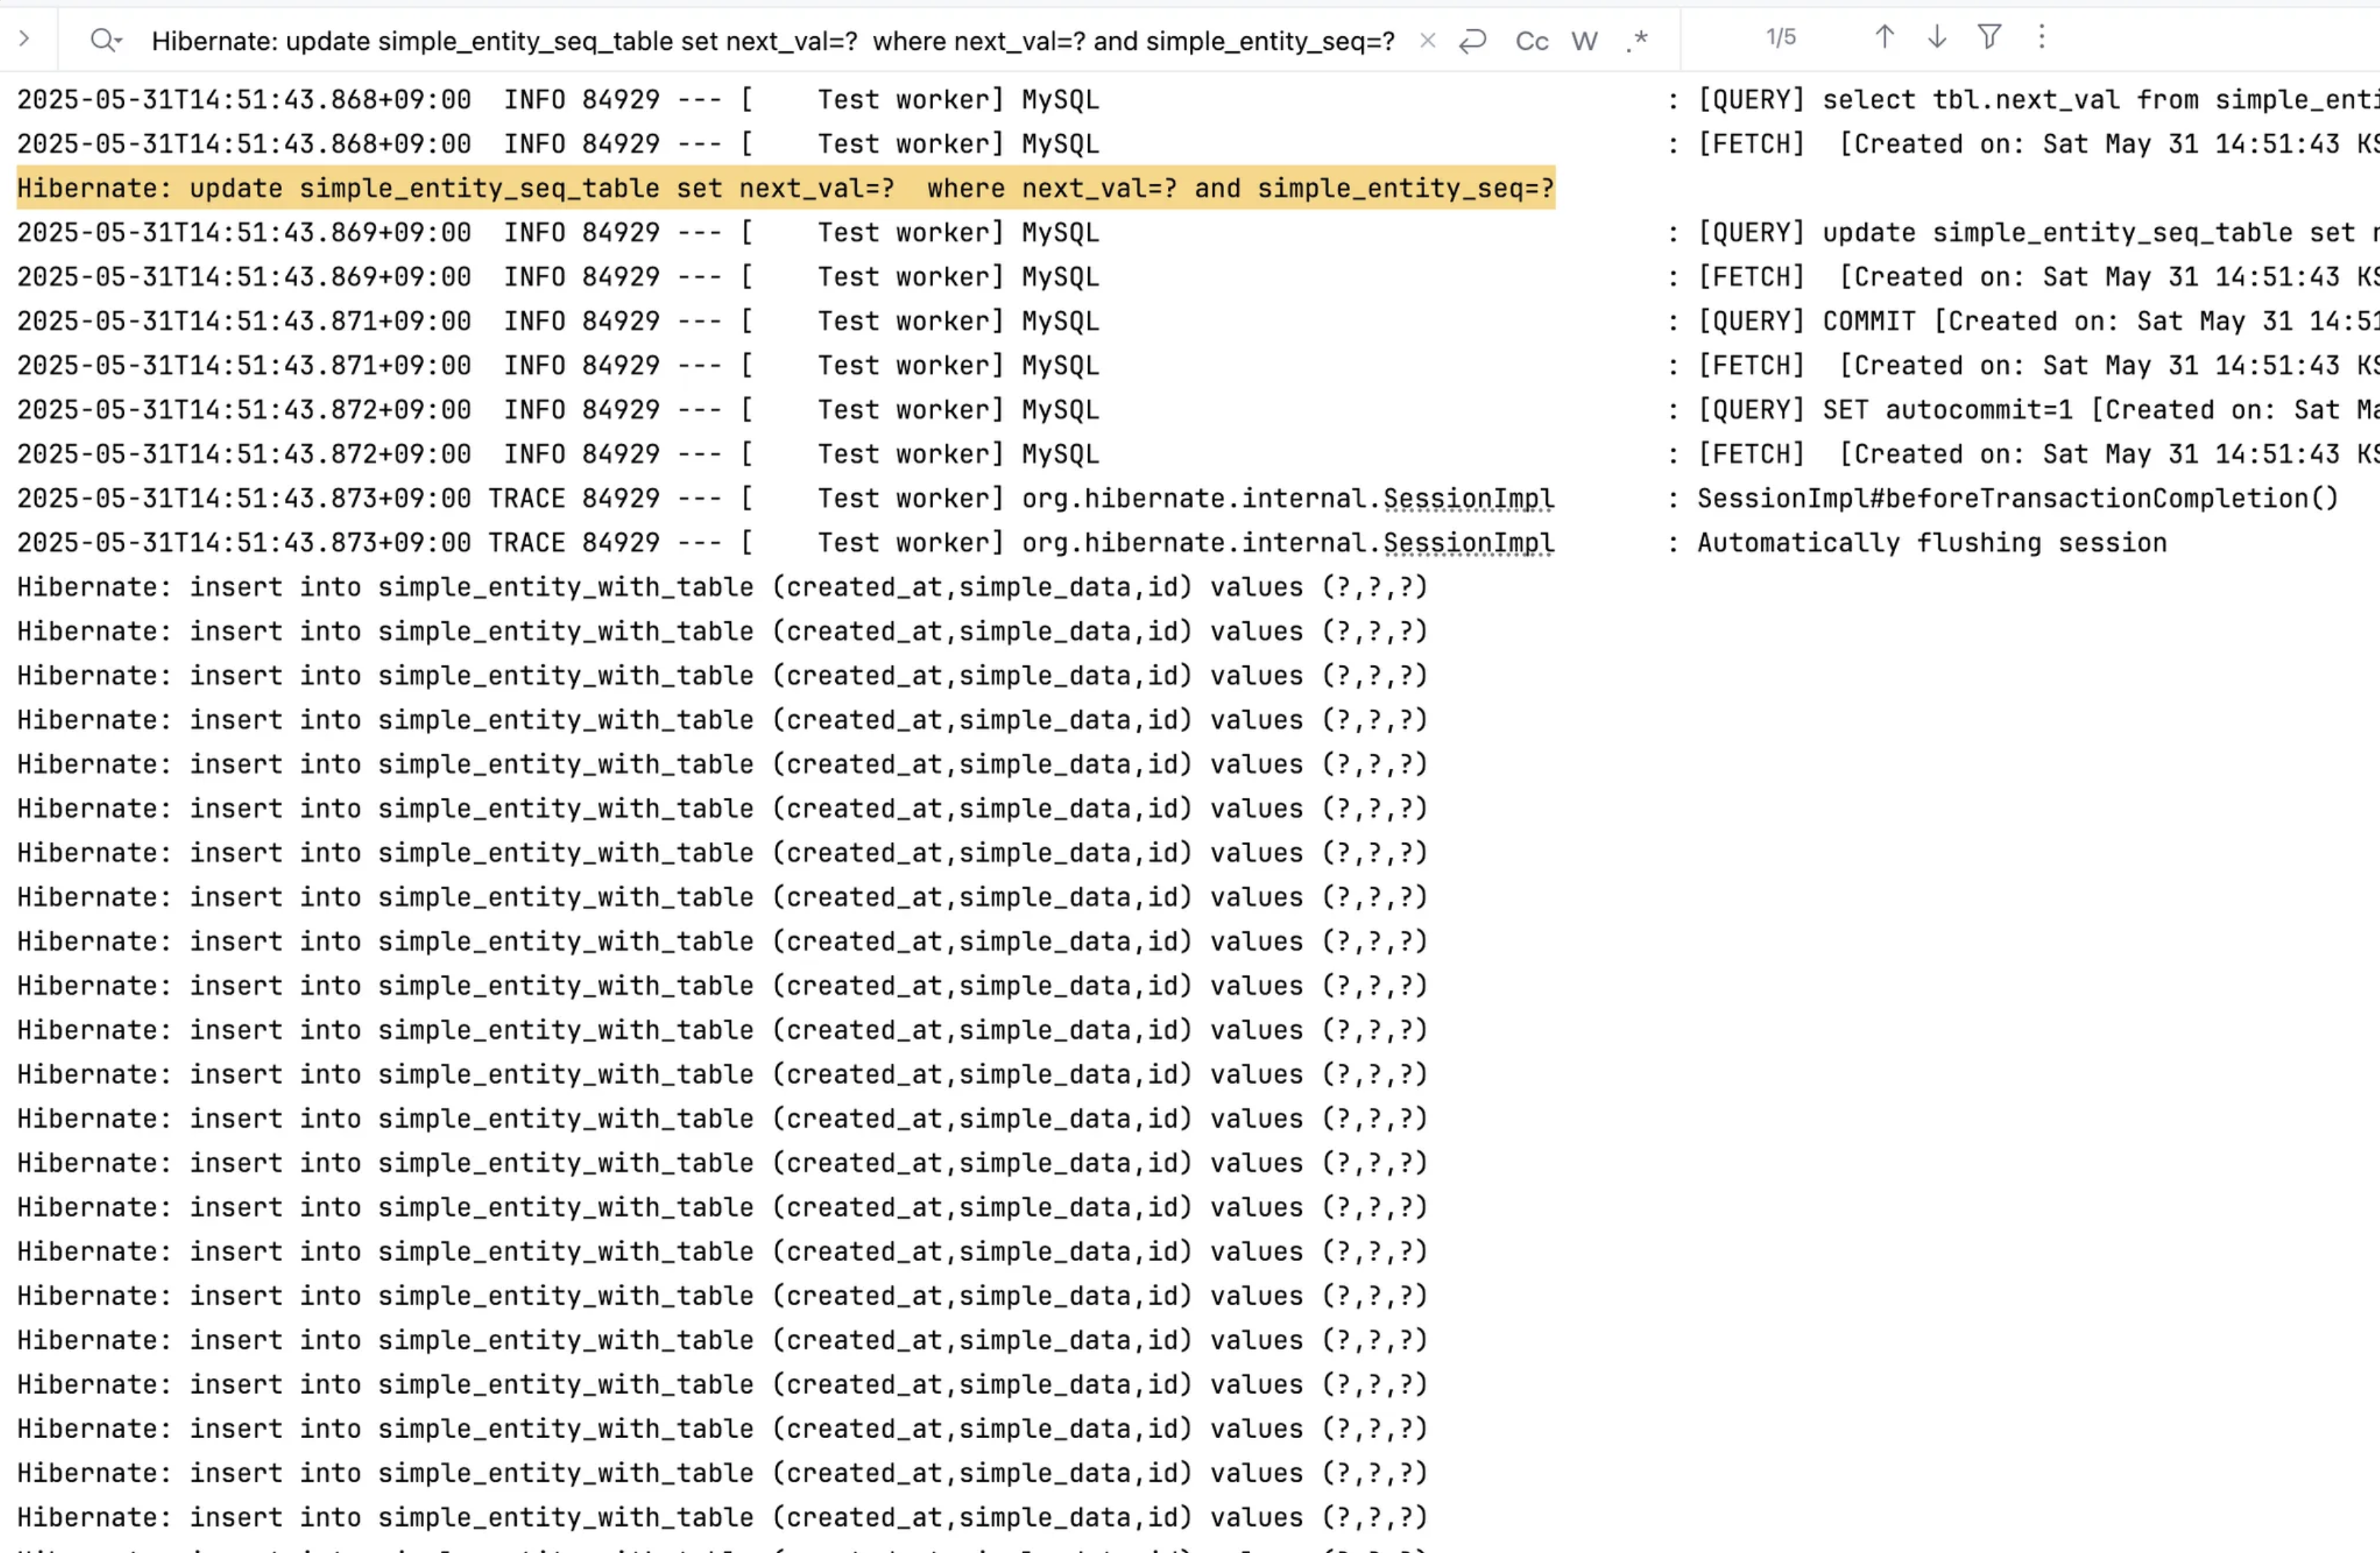Expand the replace field chevron

pos(25,39)
